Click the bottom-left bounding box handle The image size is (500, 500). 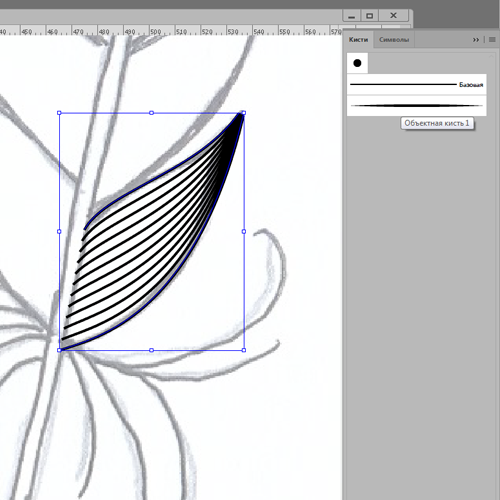59,350
